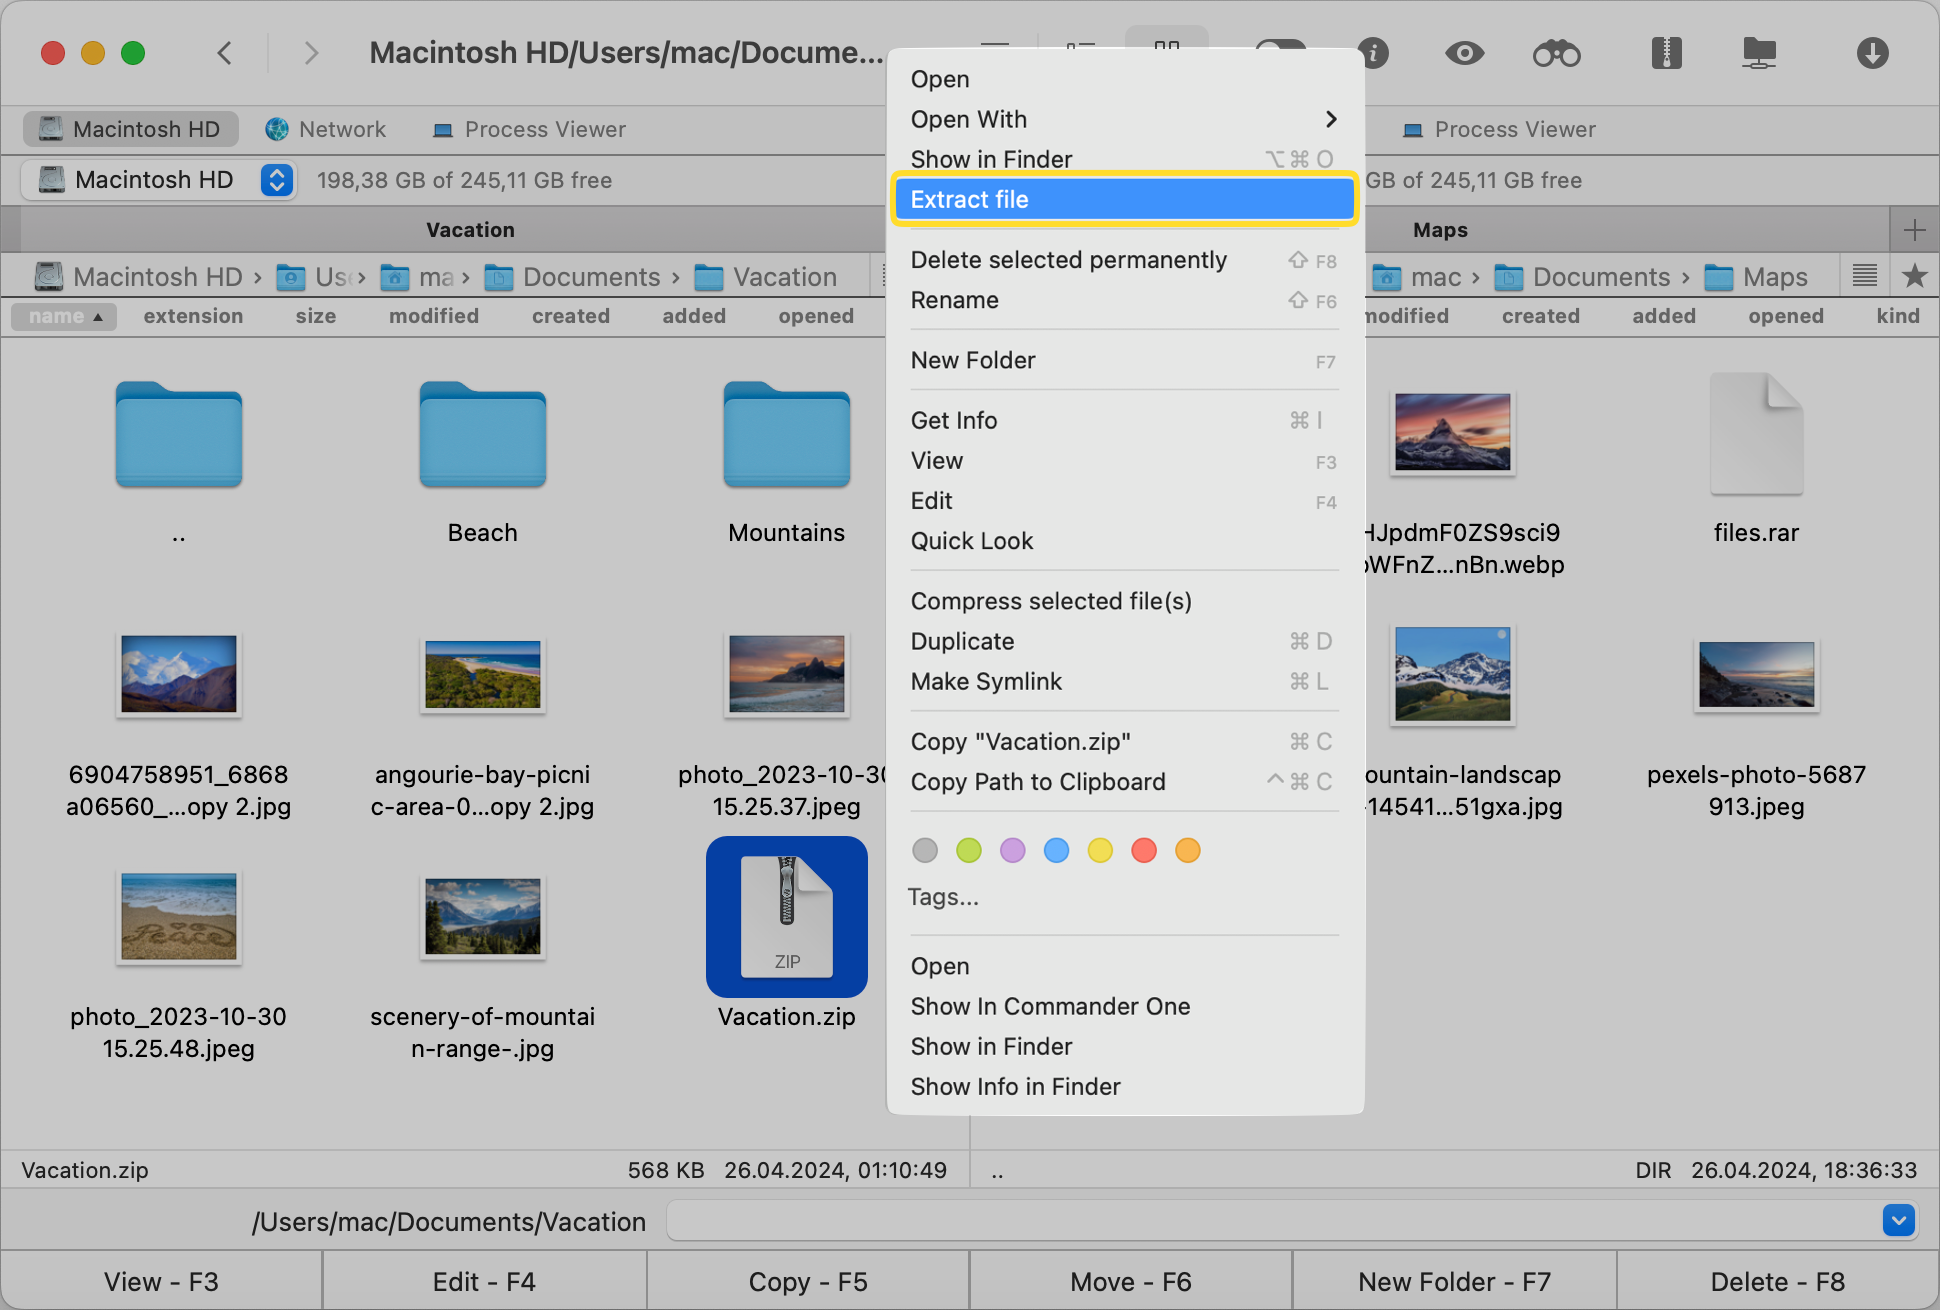Switch to the Network tab
This screenshot has height=1310, width=1940.
click(x=327, y=129)
